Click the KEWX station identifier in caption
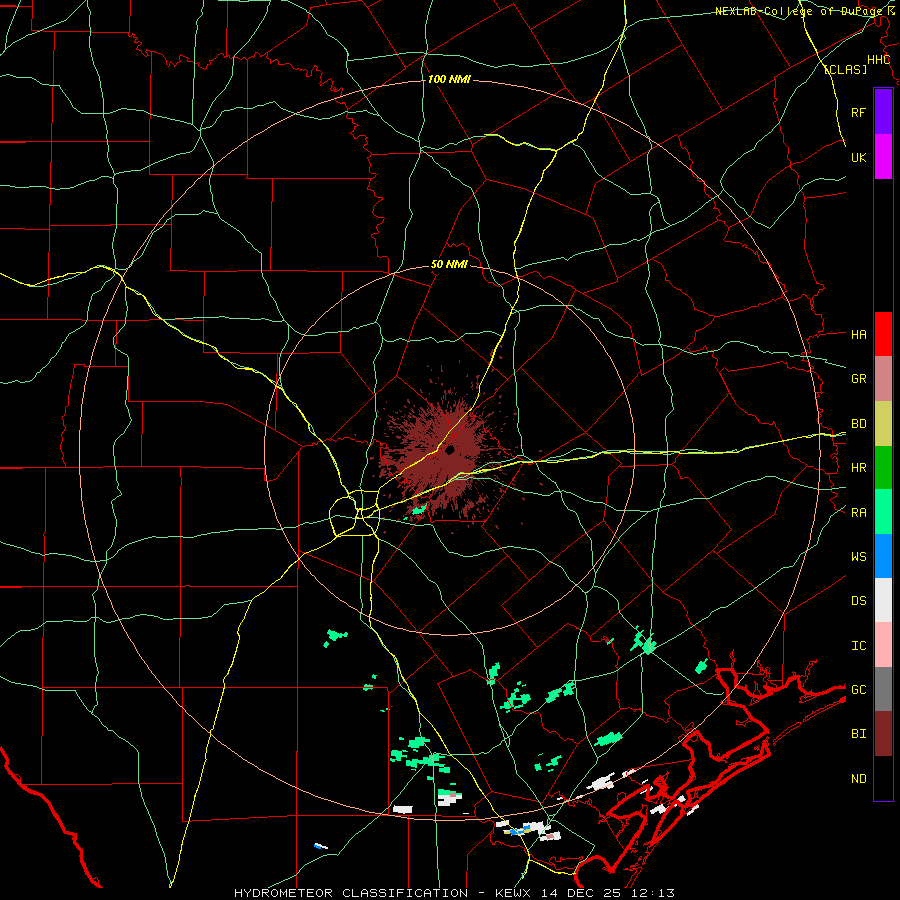900x900 pixels. click(x=514, y=893)
